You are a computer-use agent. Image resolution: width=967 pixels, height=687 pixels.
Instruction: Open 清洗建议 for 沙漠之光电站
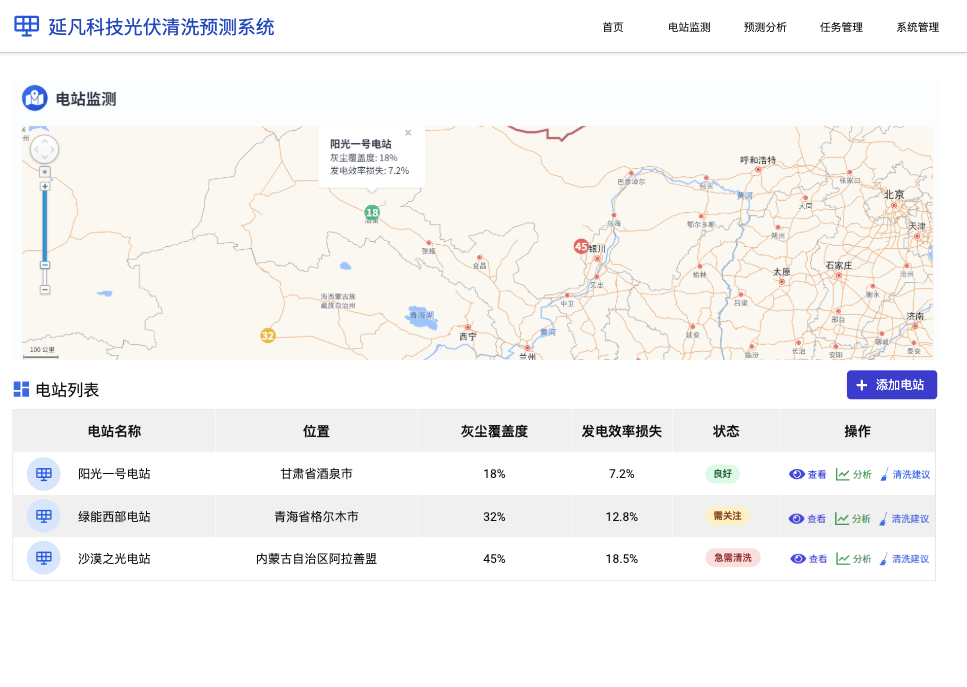904,559
